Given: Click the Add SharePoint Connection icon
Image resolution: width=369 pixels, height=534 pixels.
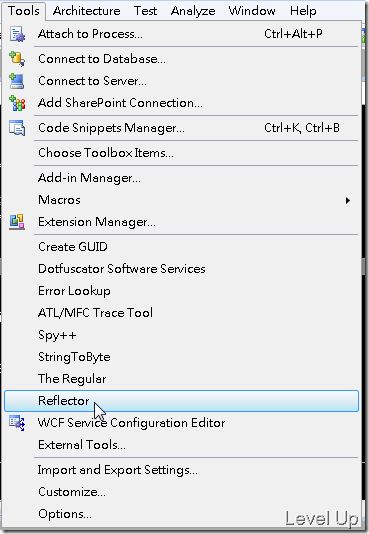Looking at the screenshot, I should pos(17,103).
